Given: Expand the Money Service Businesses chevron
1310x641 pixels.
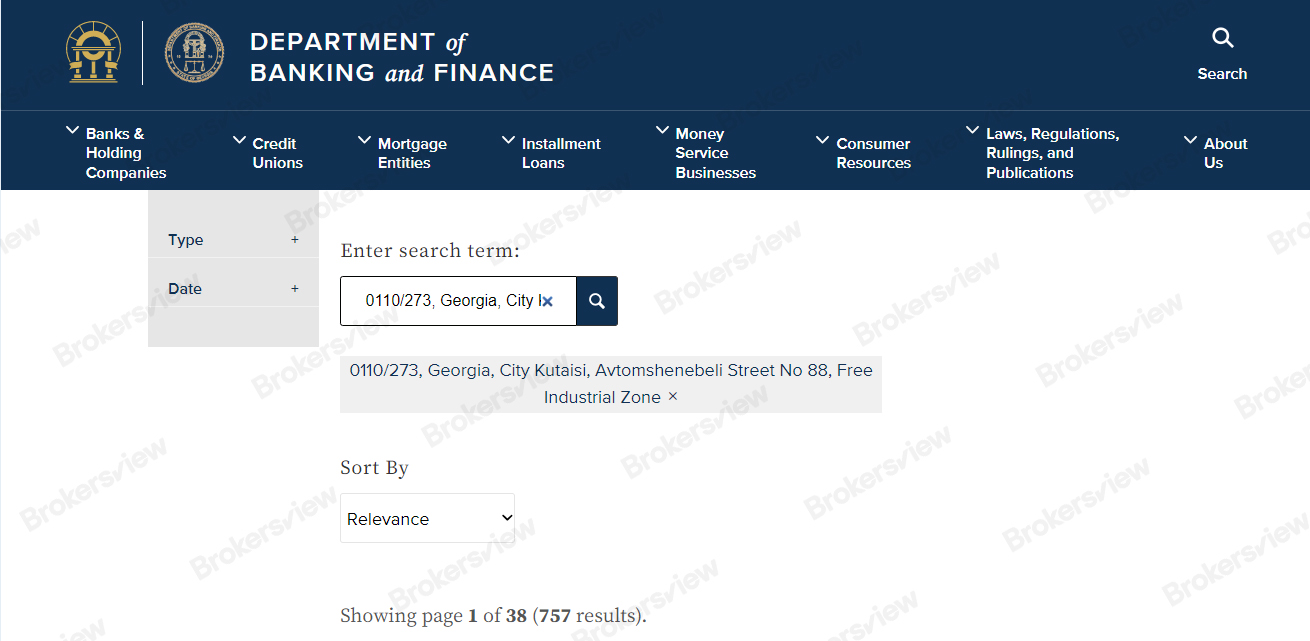Looking at the screenshot, I should [662, 131].
